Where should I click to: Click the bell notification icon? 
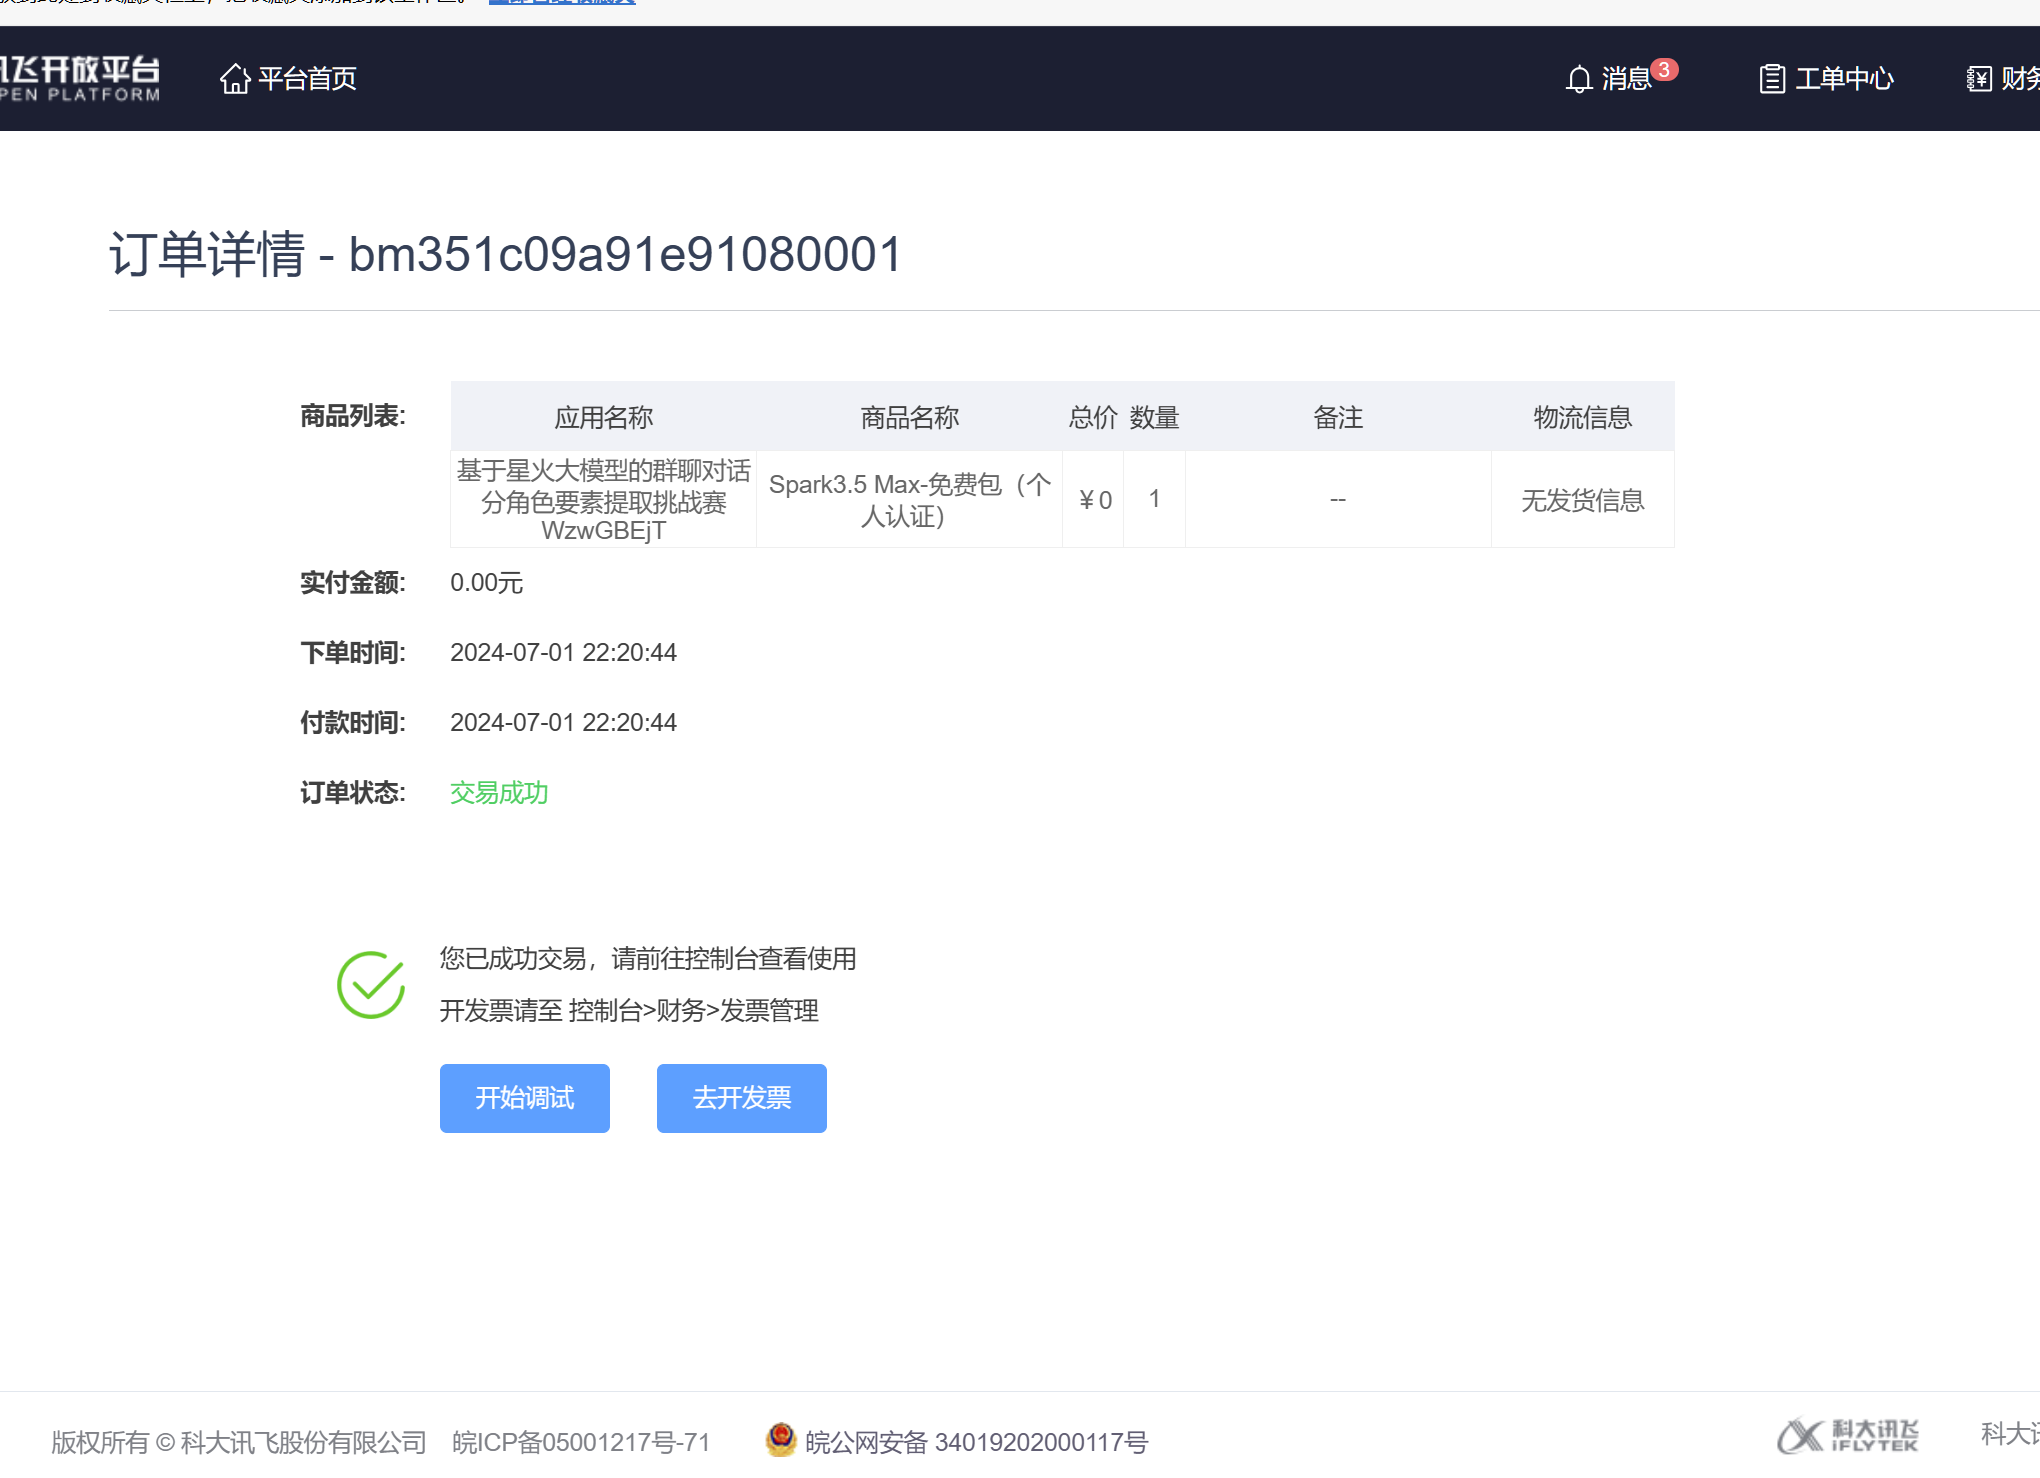point(1579,79)
